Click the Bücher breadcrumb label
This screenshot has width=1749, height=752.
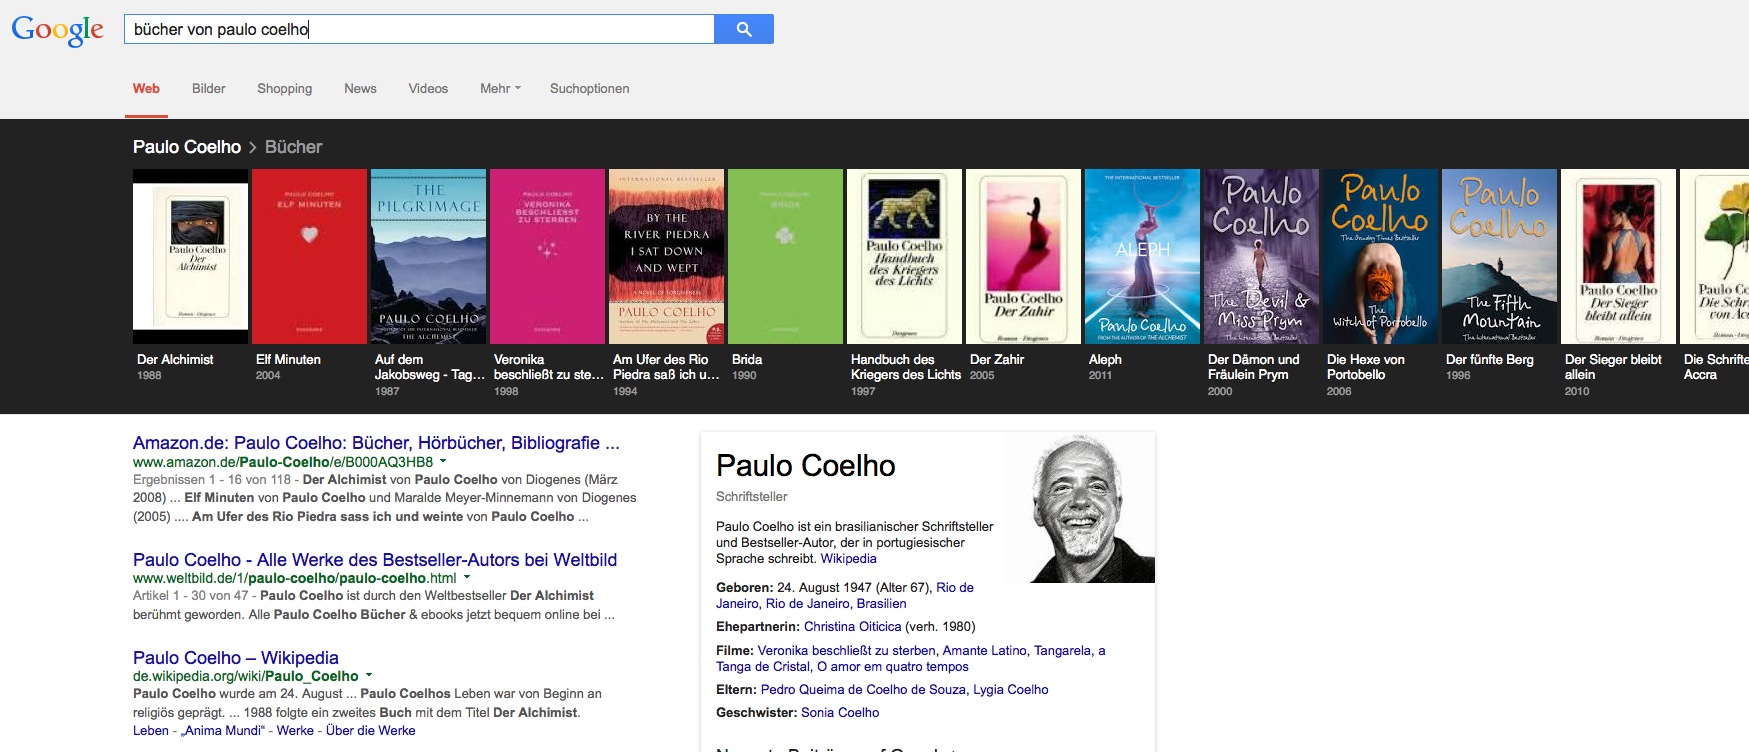click(293, 147)
